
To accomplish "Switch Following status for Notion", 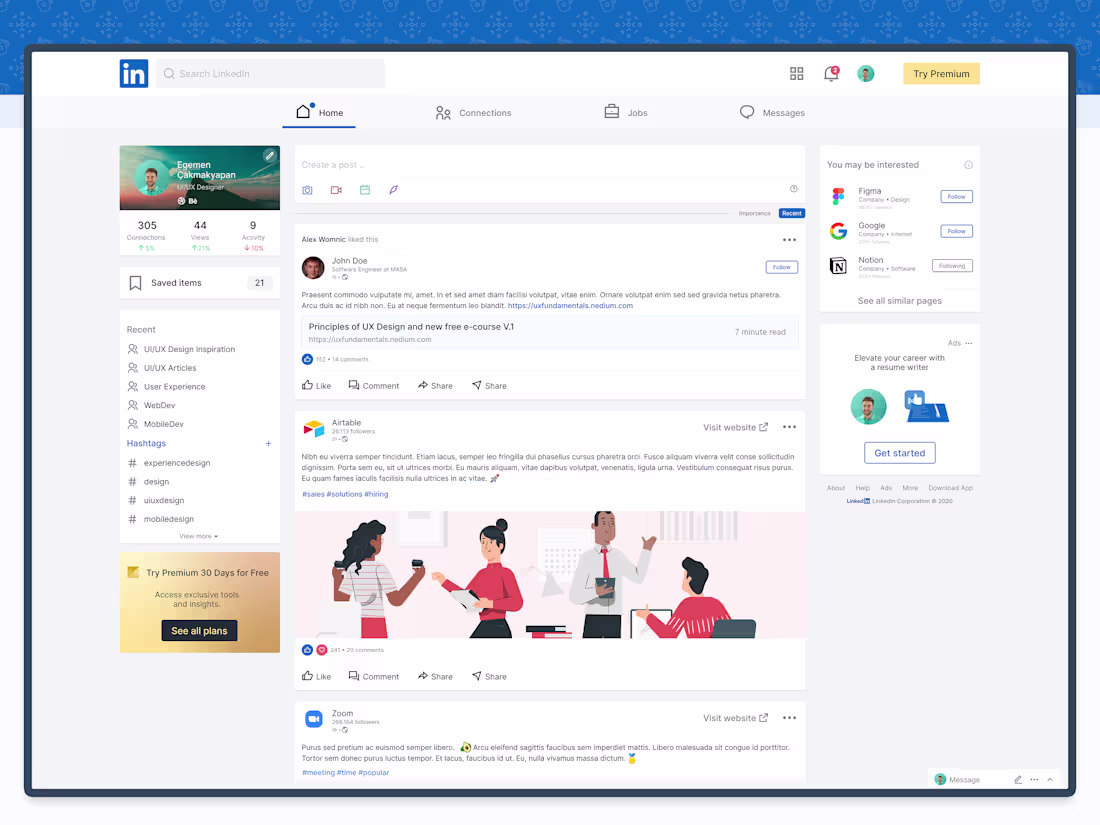I will click(x=952, y=265).
